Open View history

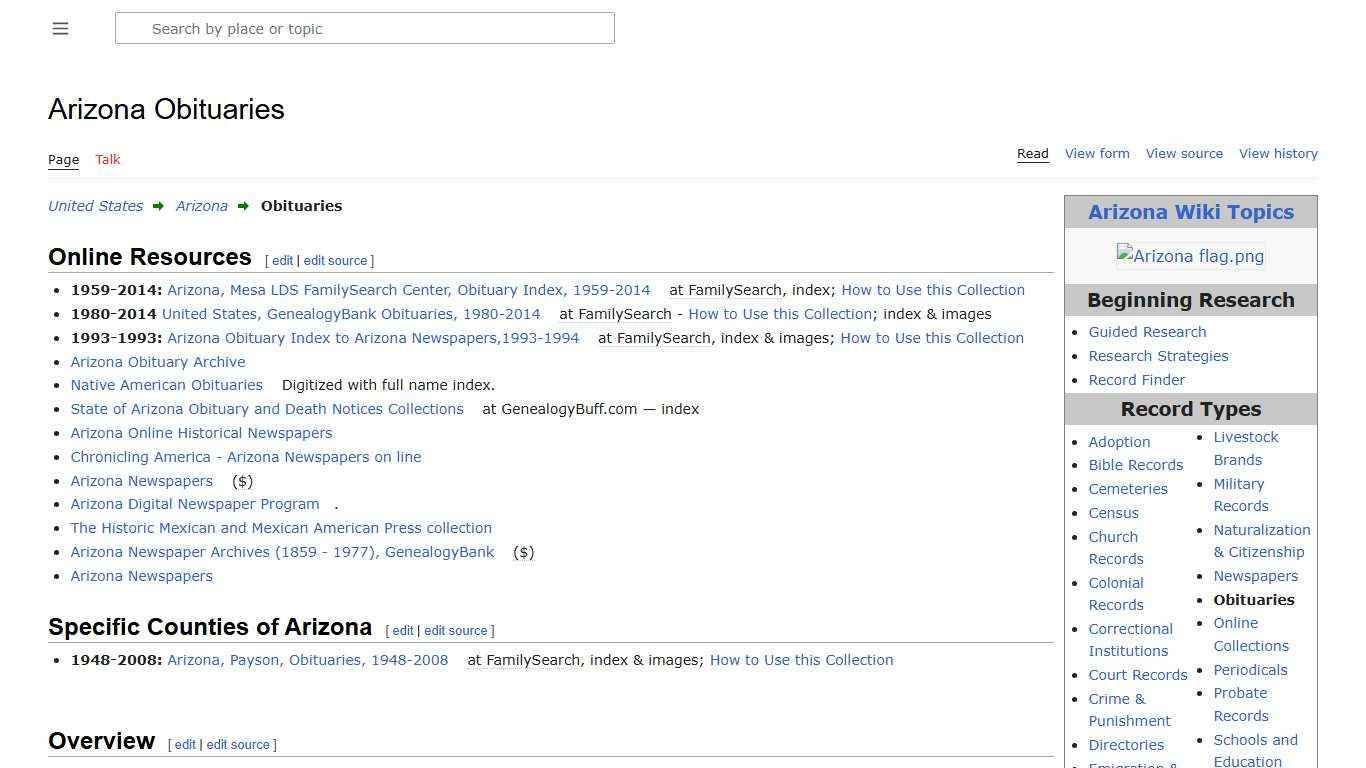click(x=1278, y=153)
